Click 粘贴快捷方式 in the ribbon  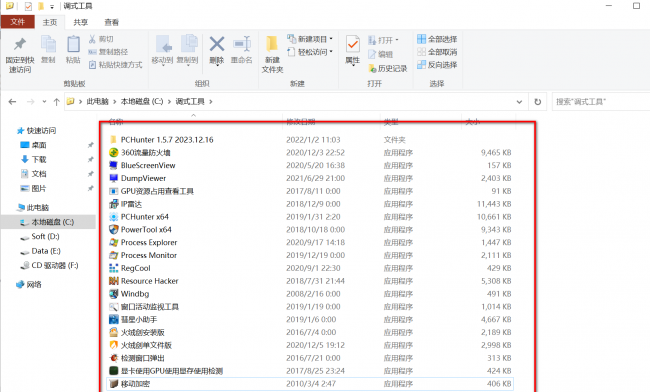pos(115,65)
